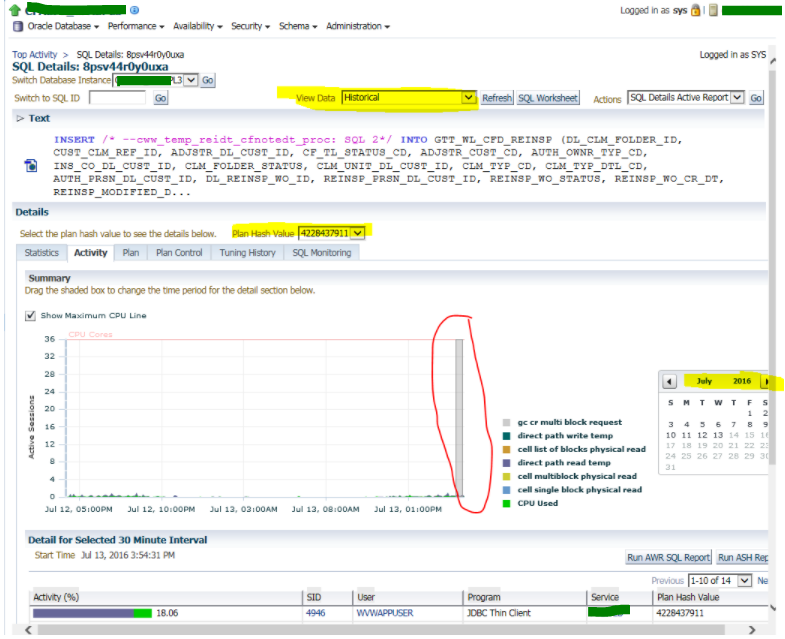785x639 pixels.
Task: Click the cell multiblock physical read swatch
Action: click(x=507, y=477)
